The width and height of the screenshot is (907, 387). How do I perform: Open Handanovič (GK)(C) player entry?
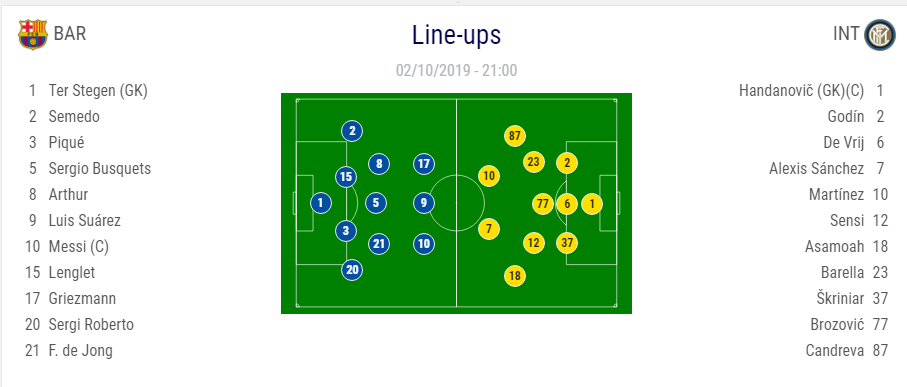tap(801, 91)
